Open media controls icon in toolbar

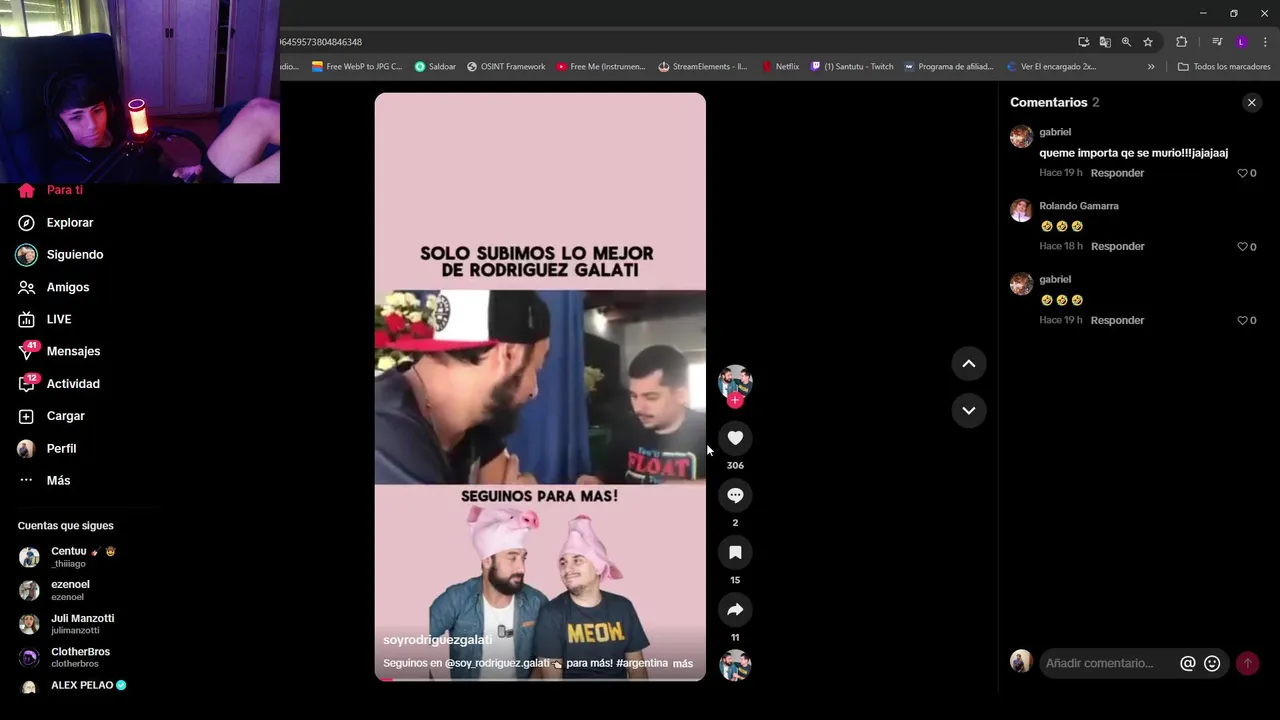pos(1216,42)
